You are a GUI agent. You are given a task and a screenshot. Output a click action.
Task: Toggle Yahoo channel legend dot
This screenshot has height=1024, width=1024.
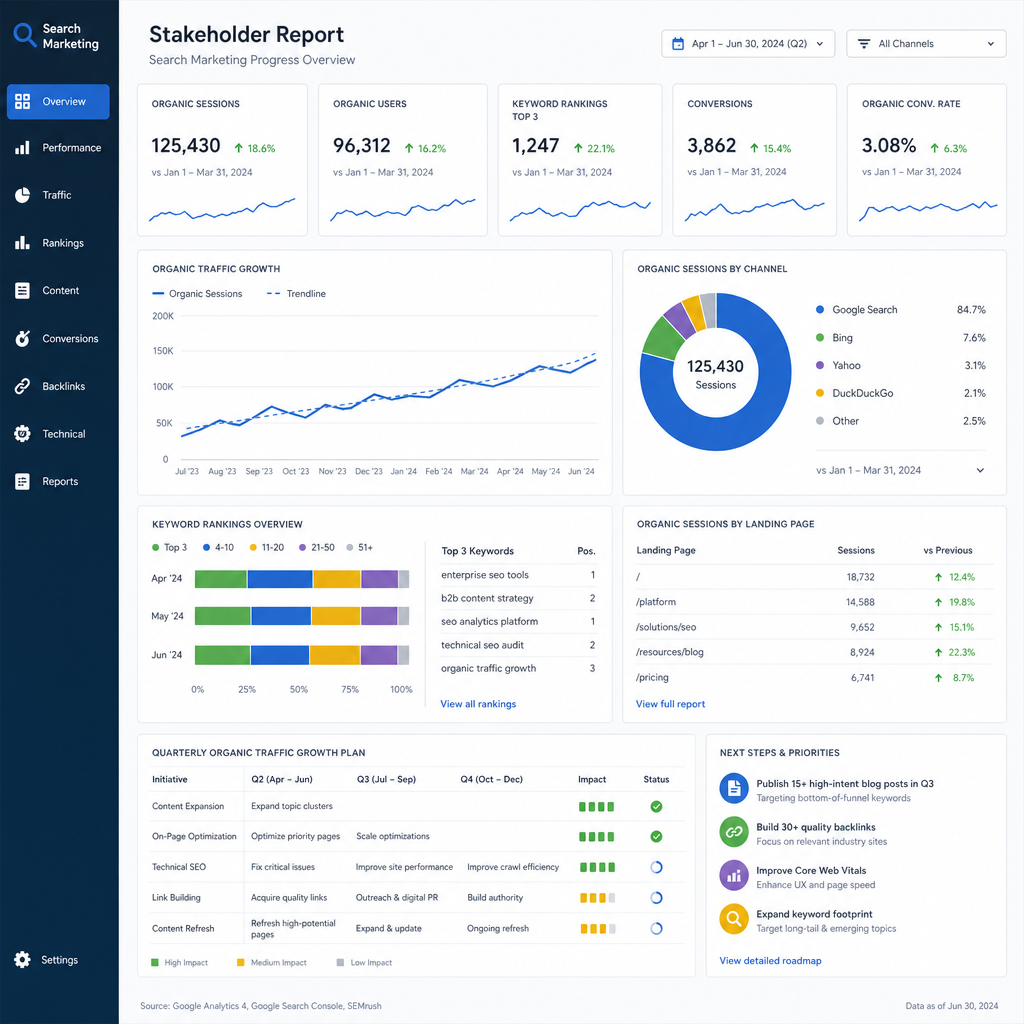click(x=820, y=365)
